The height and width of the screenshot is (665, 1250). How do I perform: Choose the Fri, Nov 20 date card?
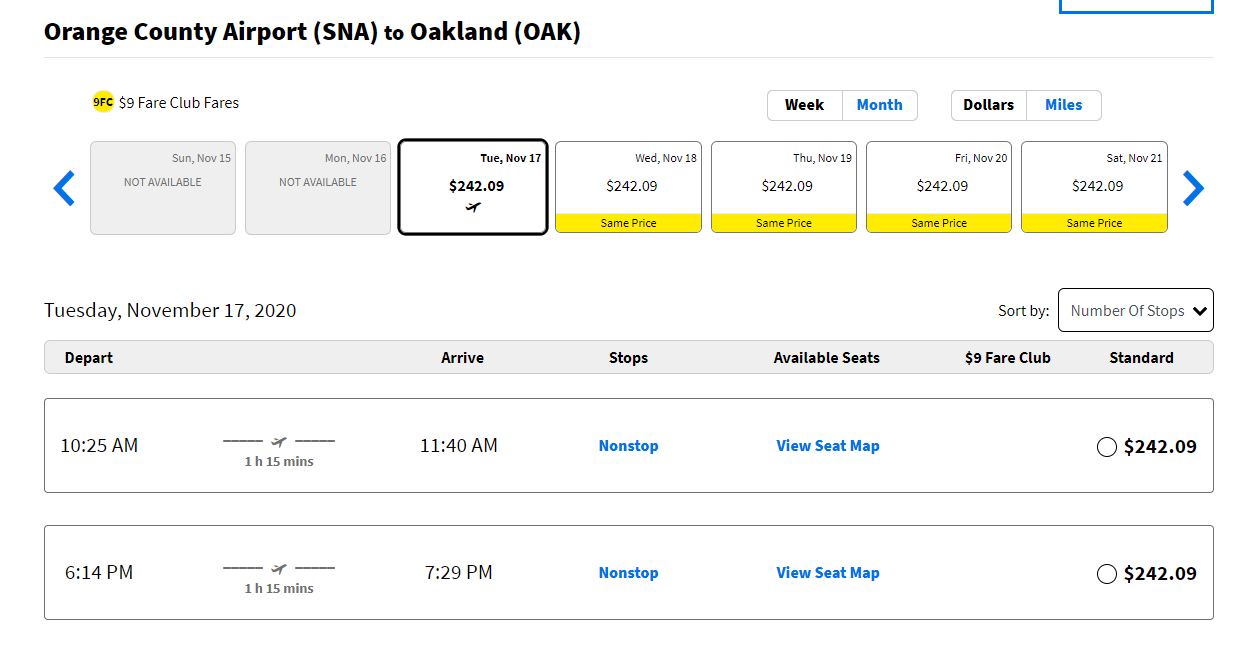[x=939, y=187]
